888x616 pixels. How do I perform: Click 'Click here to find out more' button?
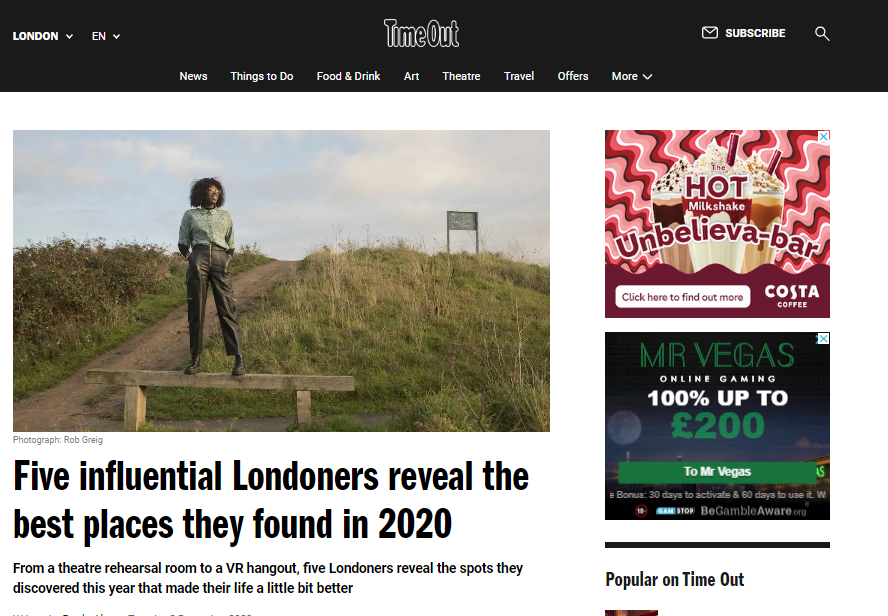(682, 297)
